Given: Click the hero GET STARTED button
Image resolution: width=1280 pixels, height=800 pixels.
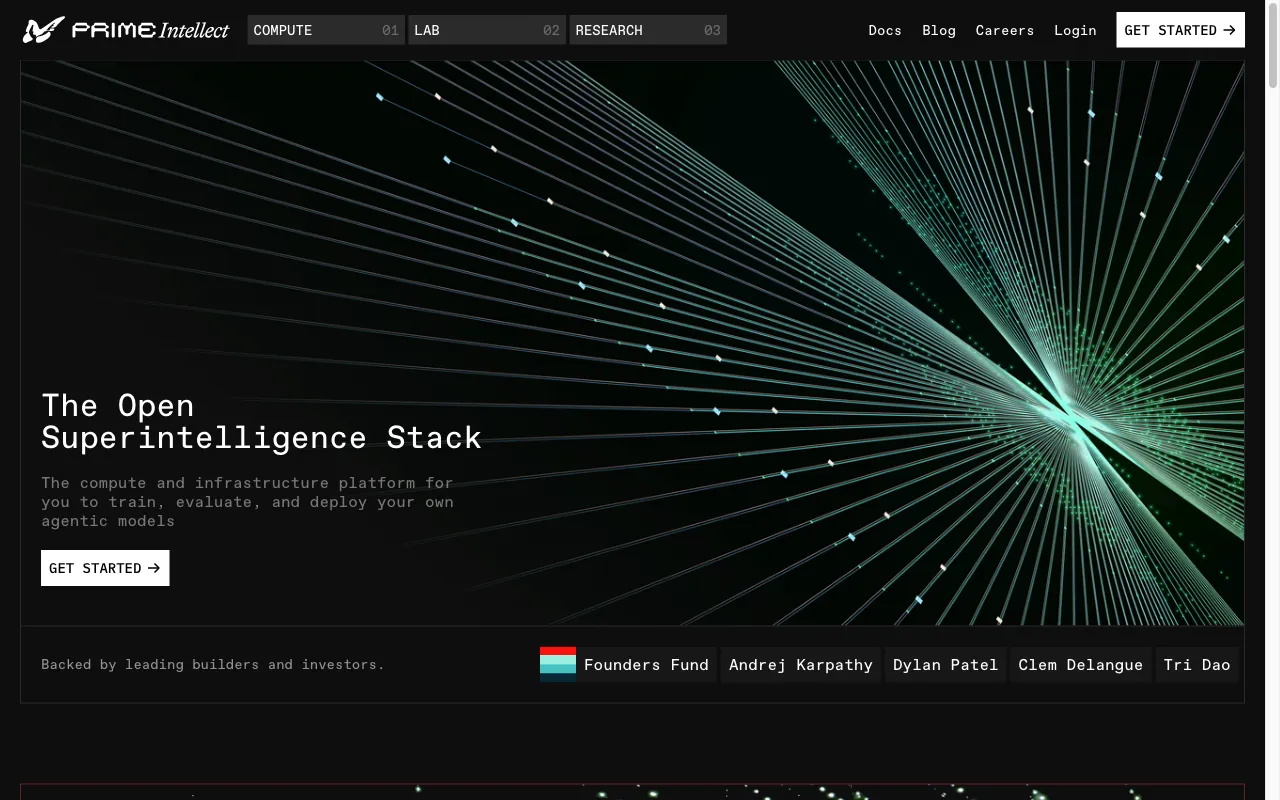Looking at the screenshot, I should coord(105,568).
